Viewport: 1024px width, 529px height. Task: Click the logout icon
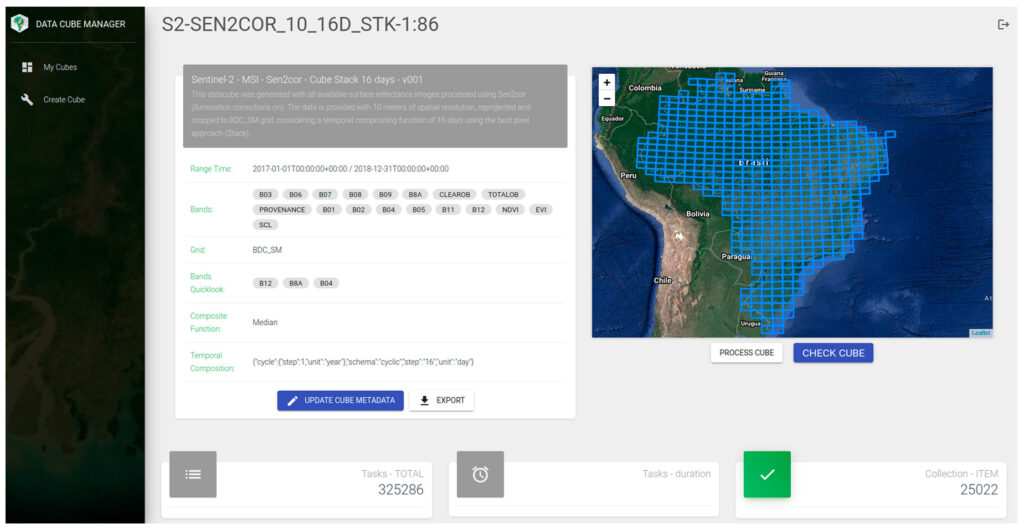pyautogui.click(x=1003, y=25)
